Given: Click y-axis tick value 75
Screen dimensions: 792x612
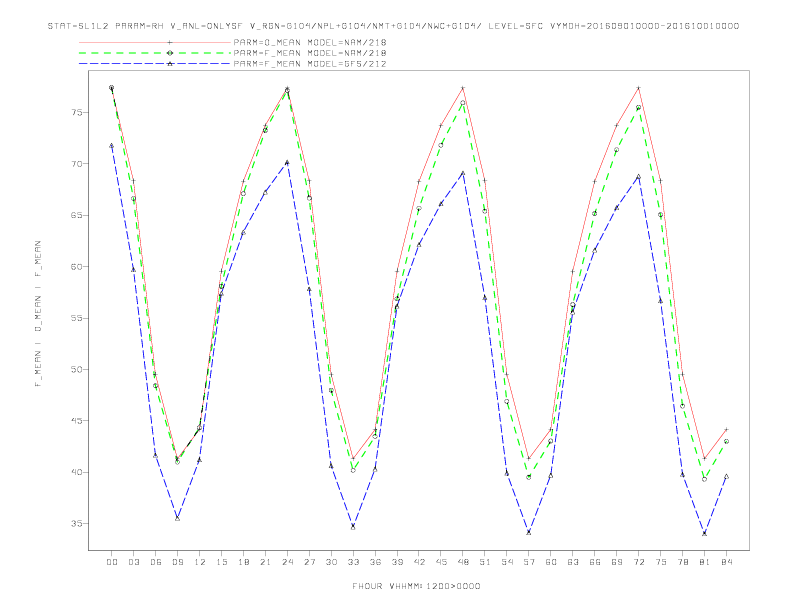Looking at the screenshot, I should point(77,112).
